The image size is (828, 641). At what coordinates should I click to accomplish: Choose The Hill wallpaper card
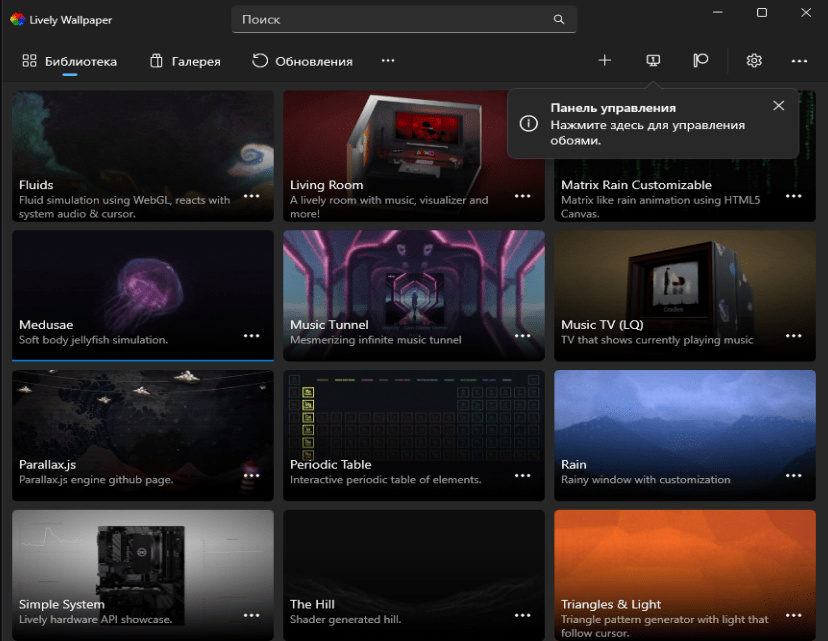coord(413,575)
